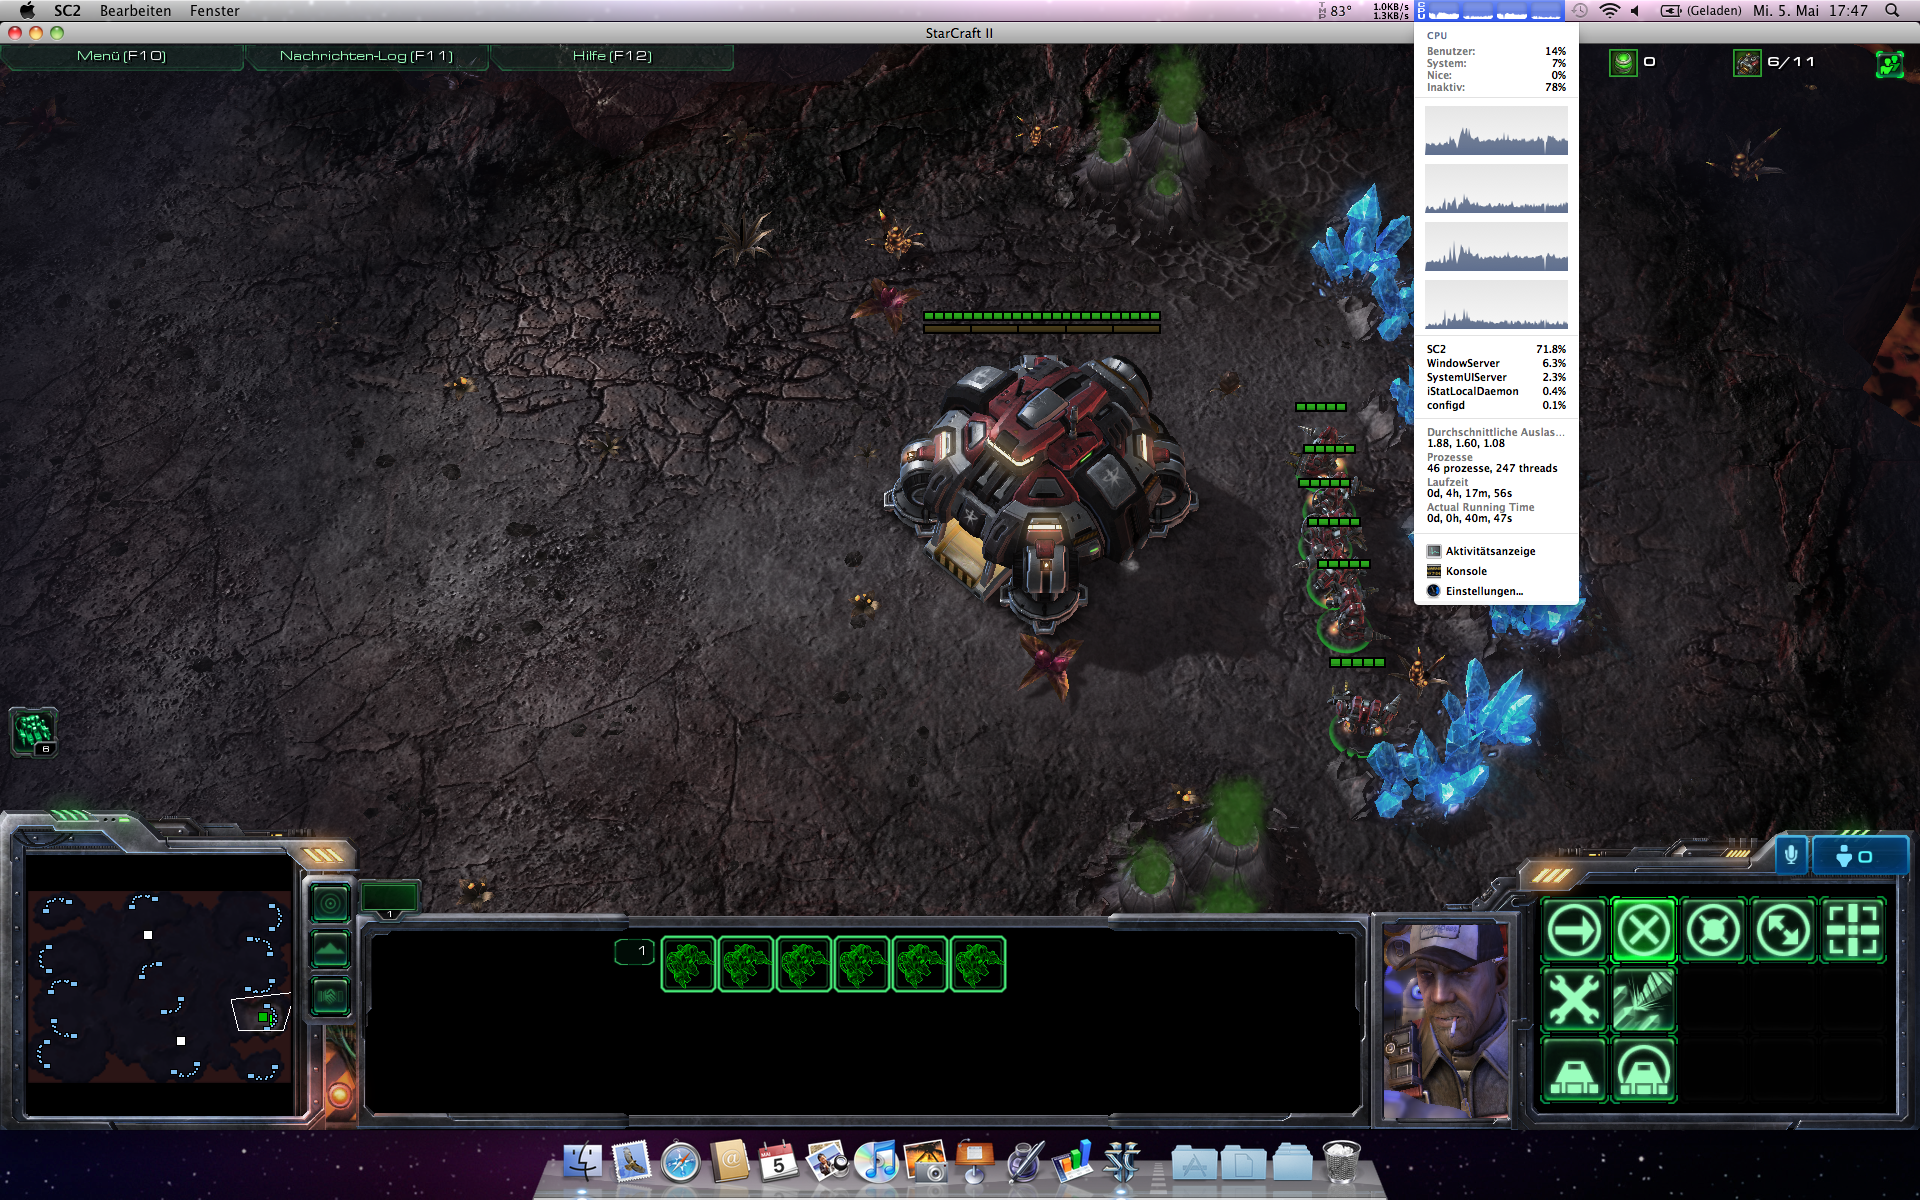Open iTunes in the Dock

(877, 1162)
